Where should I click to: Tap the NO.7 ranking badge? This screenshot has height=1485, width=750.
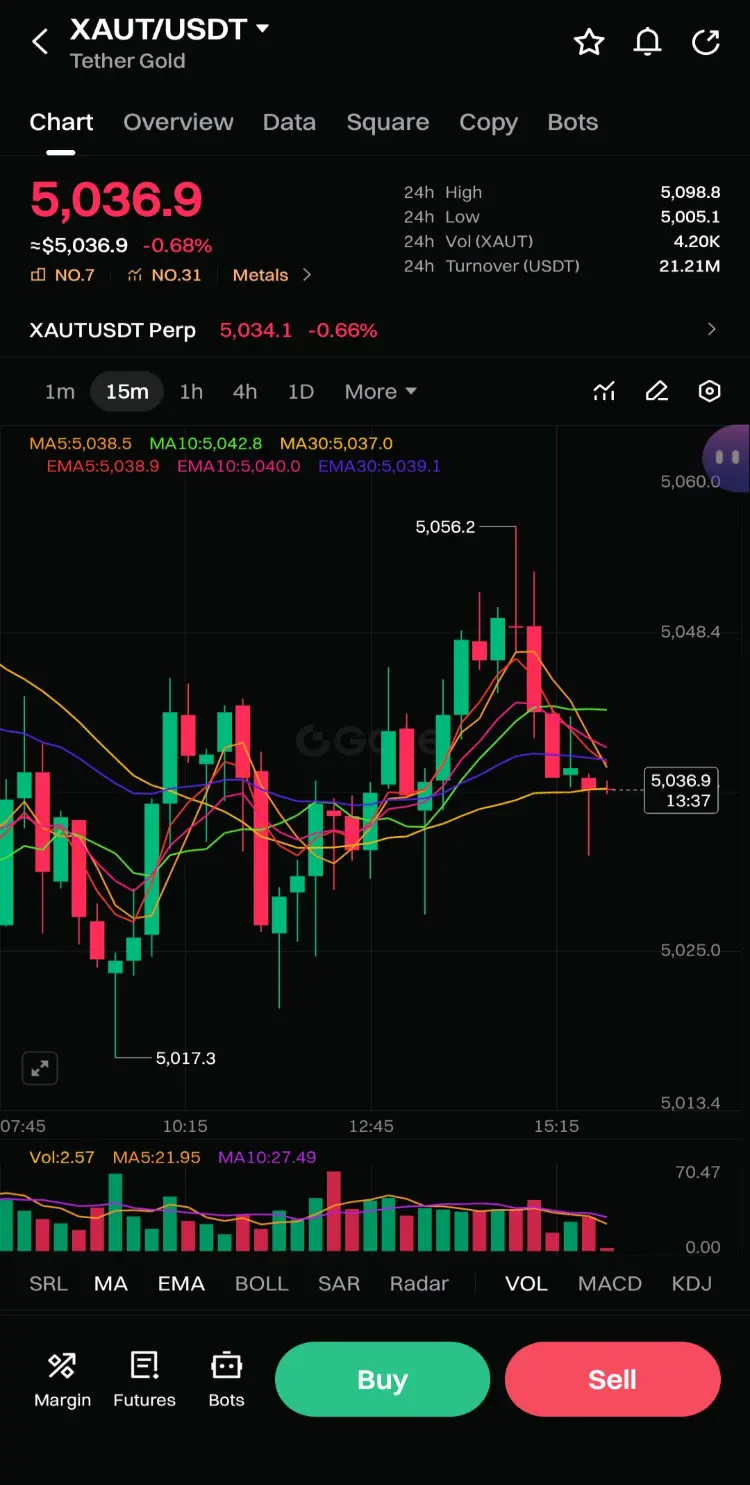(x=63, y=275)
